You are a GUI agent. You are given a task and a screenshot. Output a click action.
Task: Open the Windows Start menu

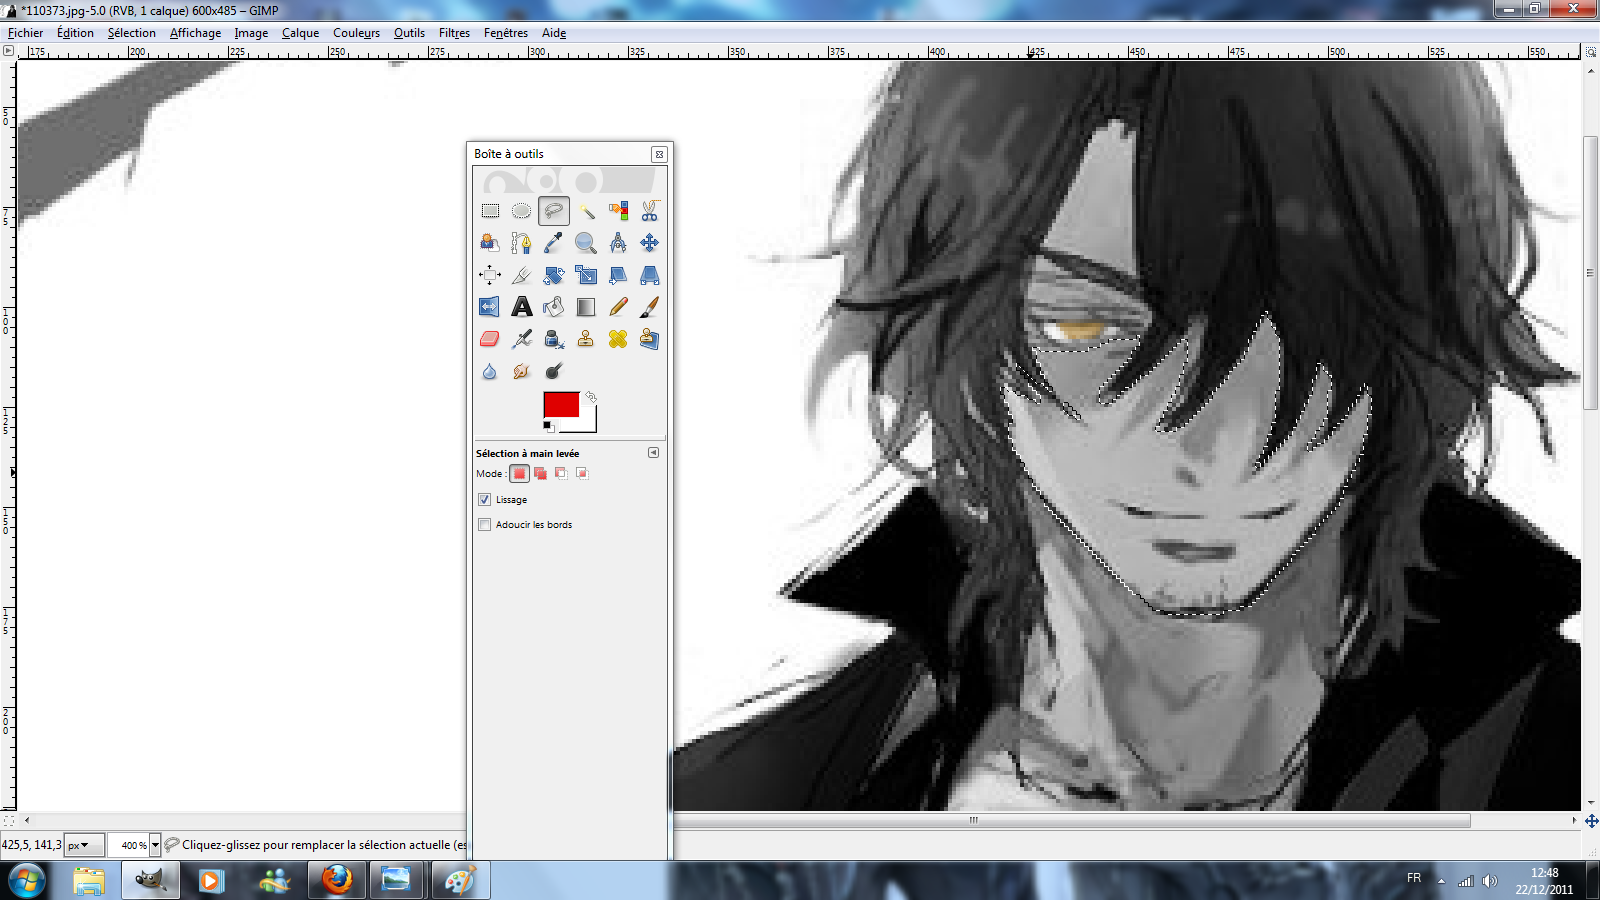[x=27, y=881]
